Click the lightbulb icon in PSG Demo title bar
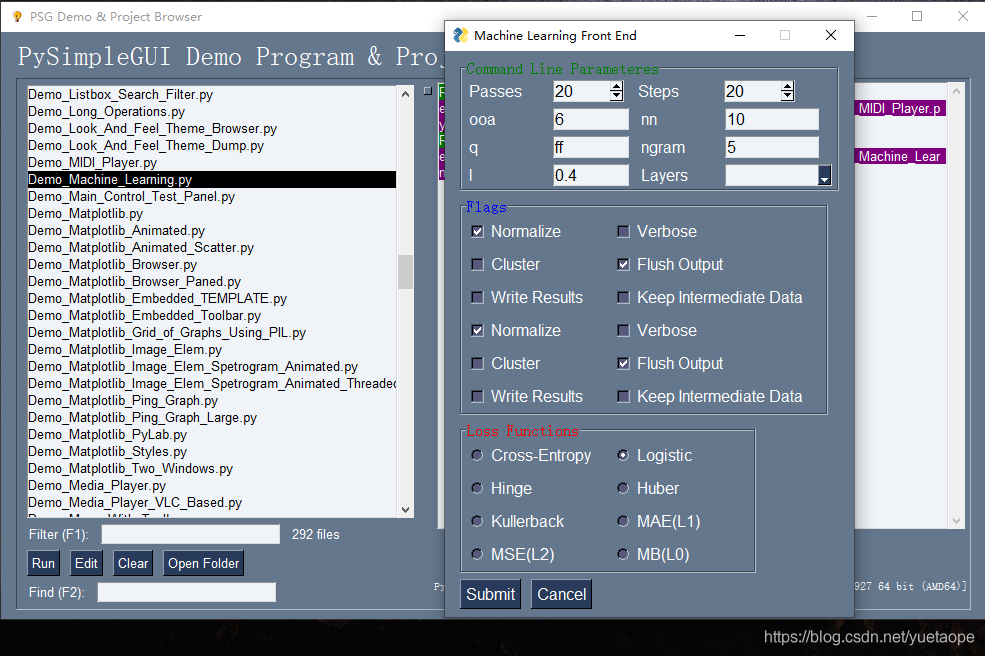The image size is (985, 656). [x=17, y=16]
